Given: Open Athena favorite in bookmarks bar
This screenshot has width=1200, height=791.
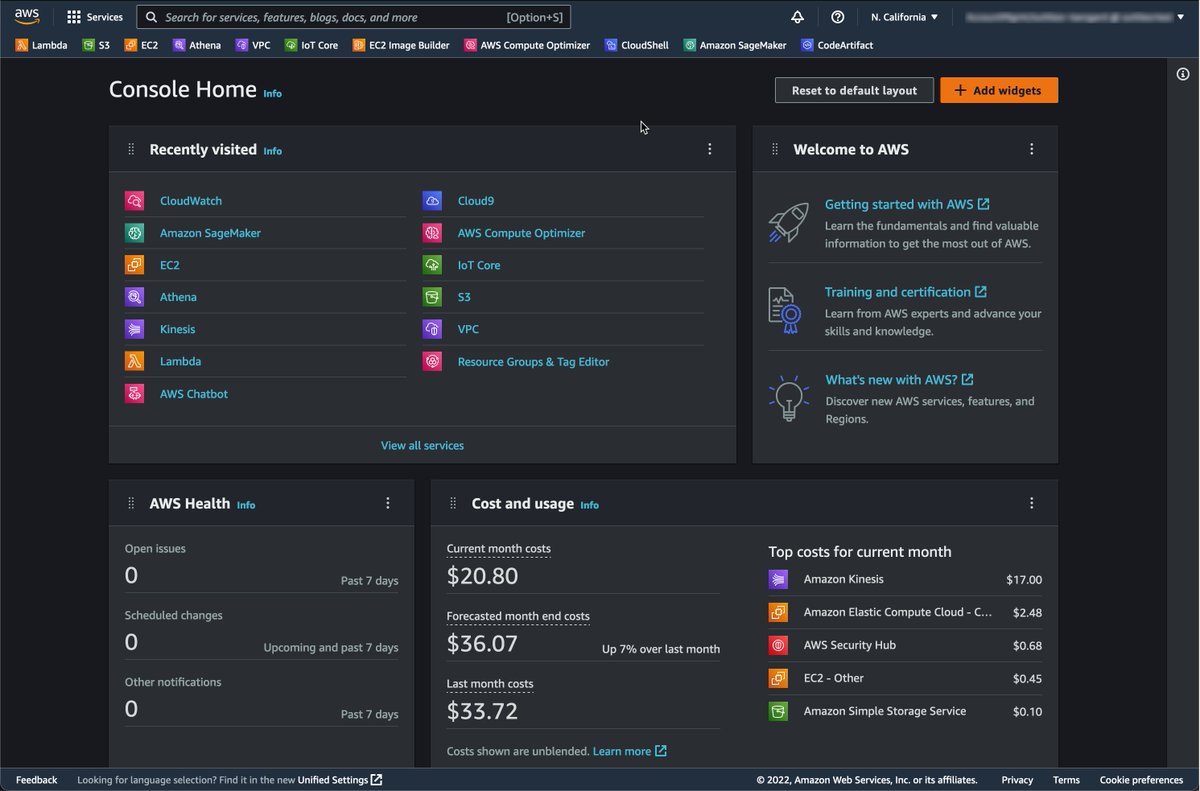Looking at the screenshot, I should (x=197, y=45).
